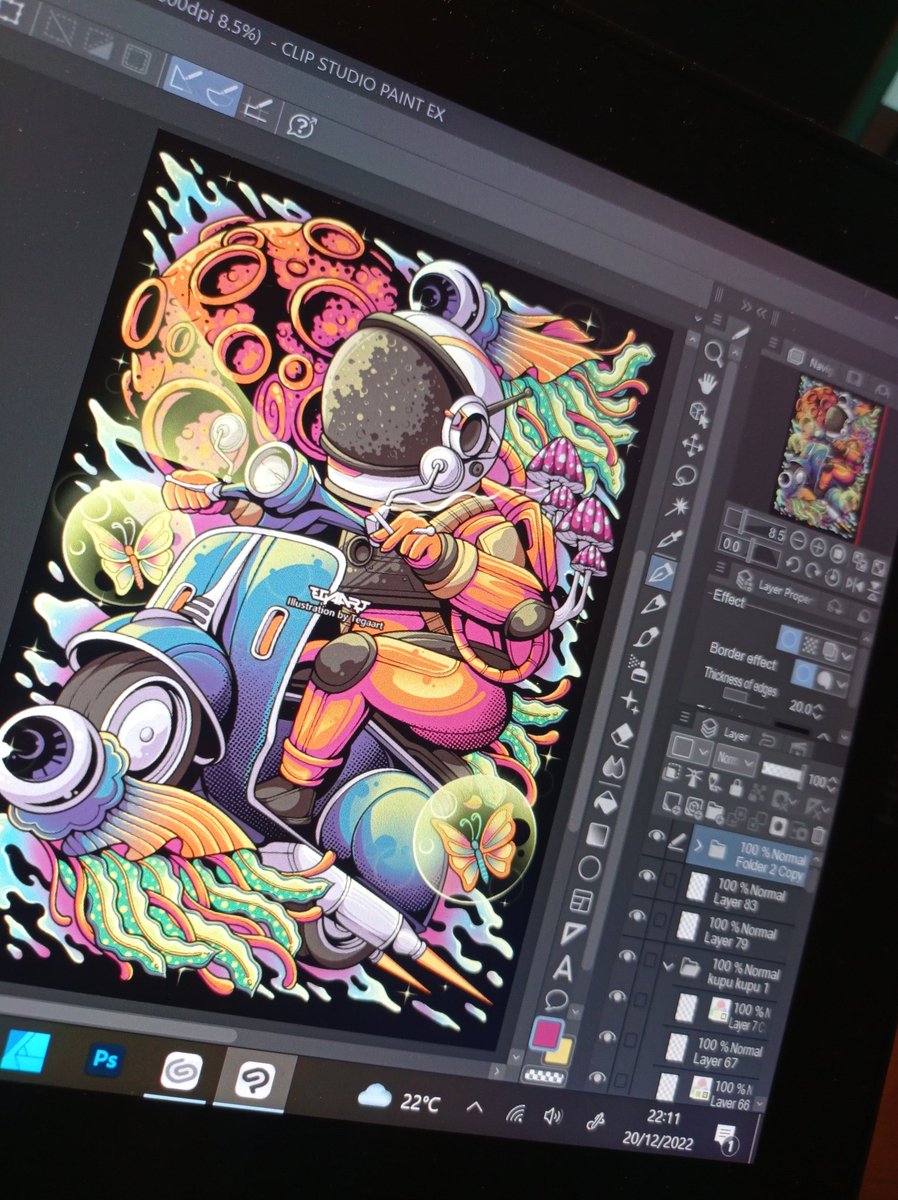Hide Layer 79 with eye icon

click(638, 915)
